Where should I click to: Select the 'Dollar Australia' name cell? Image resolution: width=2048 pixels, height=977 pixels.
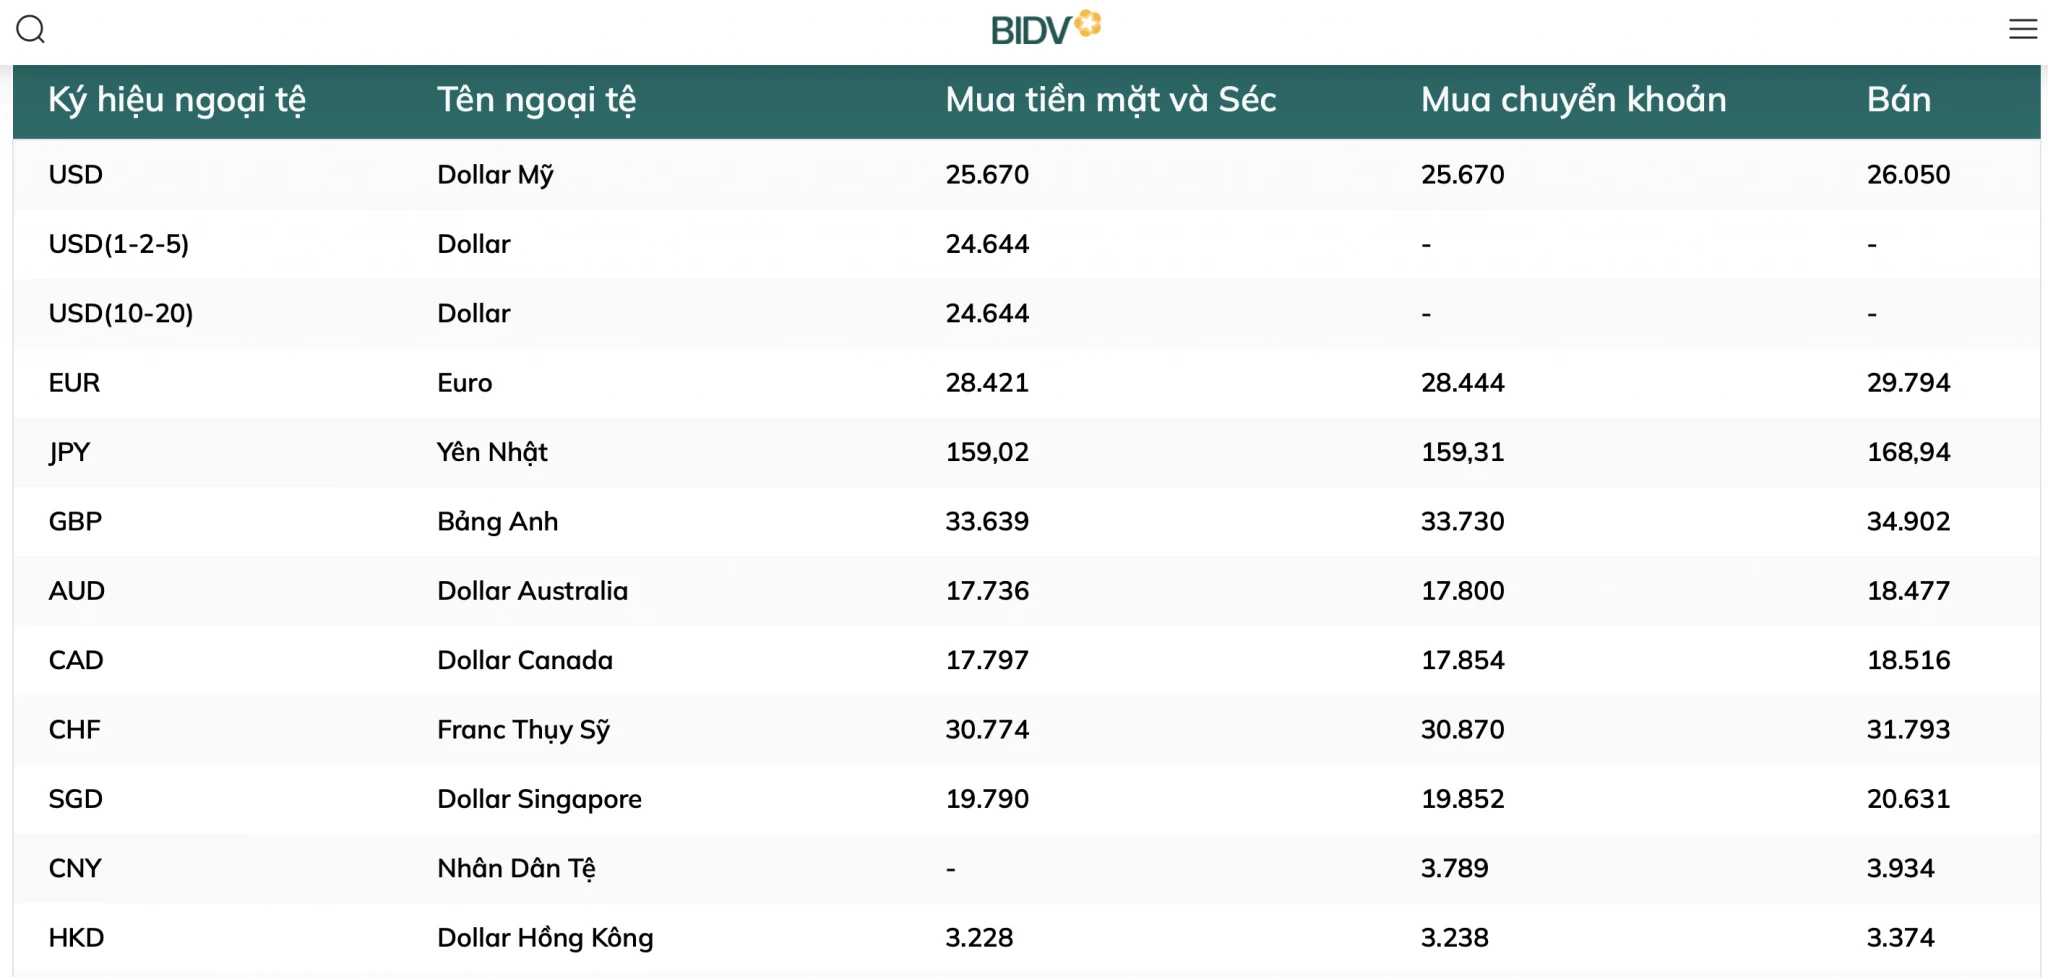pos(532,591)
